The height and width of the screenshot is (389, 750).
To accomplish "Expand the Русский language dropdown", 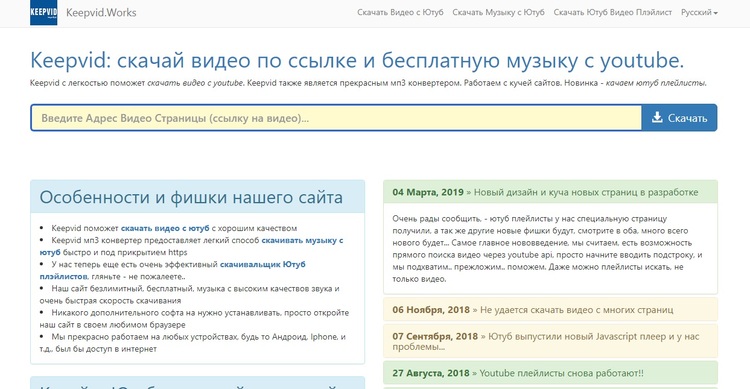I will pyautogui.click(x=699, y=12).
